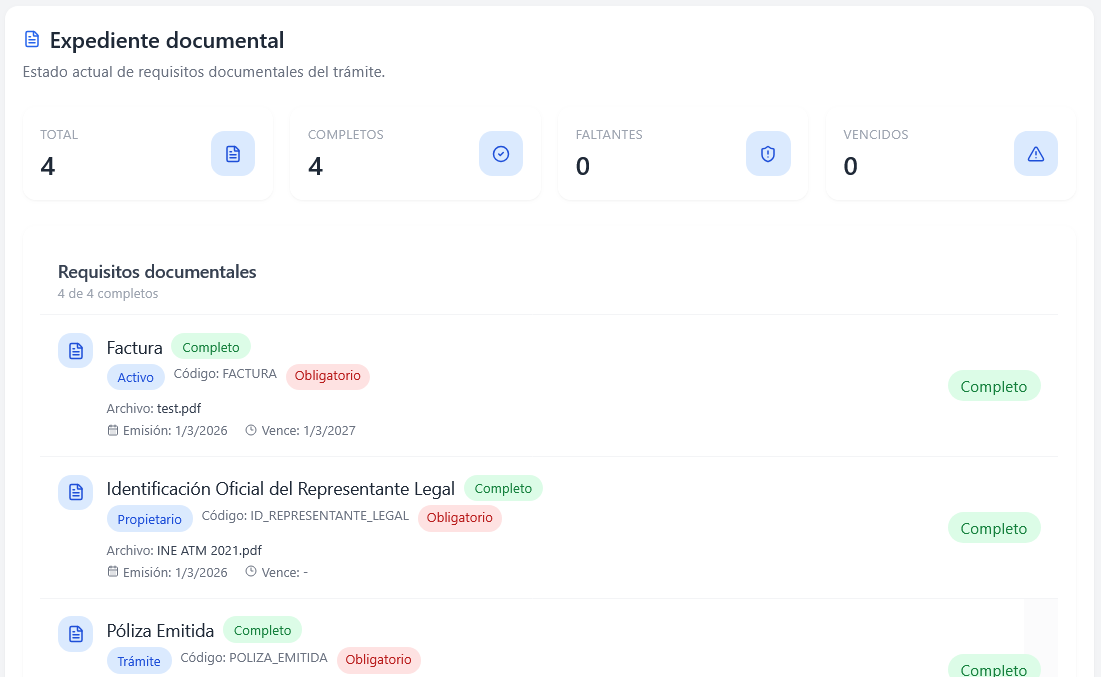Click the 'Requisitos documentales' heading
Image resolution: width=1101 pixels, height=677 pixels.
click(x=157, y=272)
